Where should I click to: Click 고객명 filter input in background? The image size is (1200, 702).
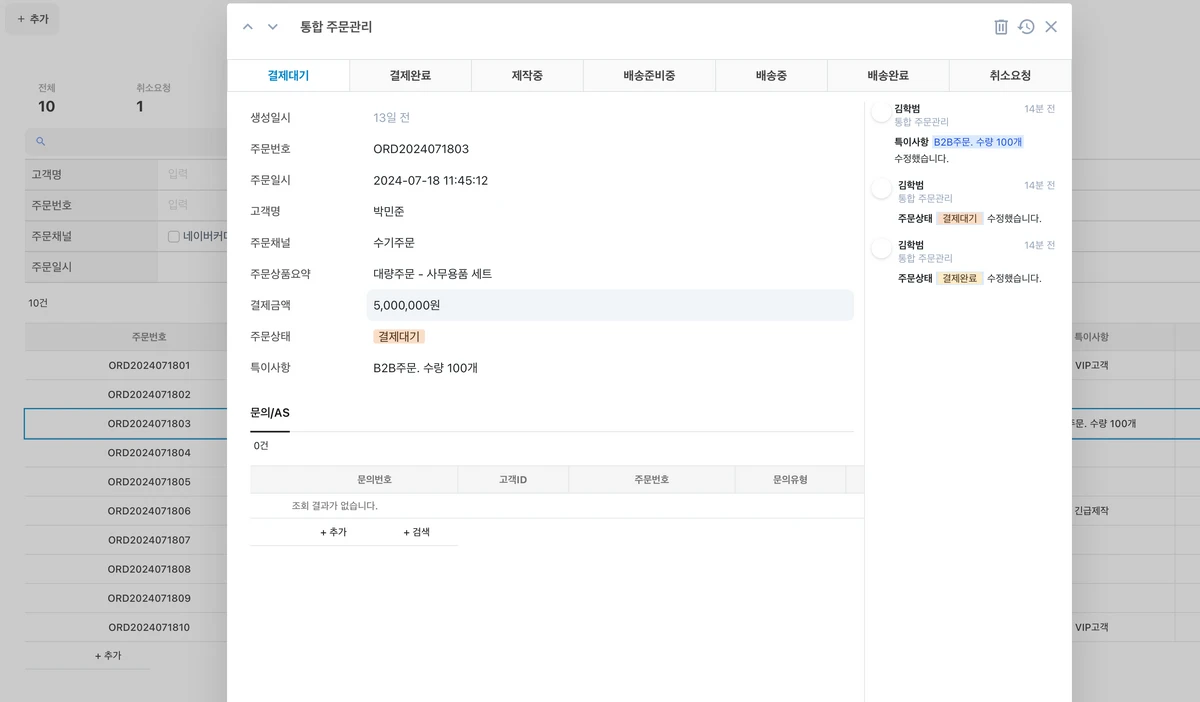(x=193, y=174)
